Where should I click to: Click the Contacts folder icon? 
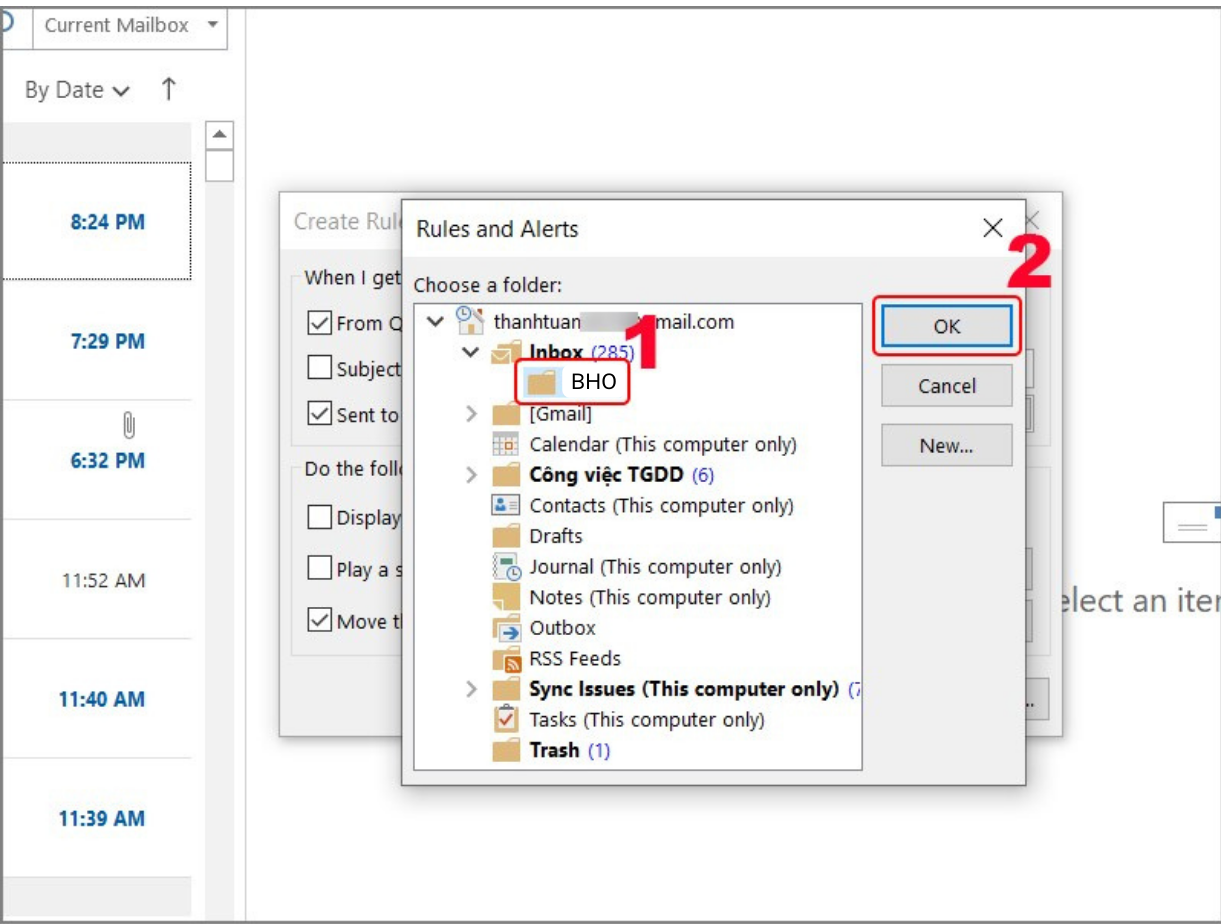click(x=506, y=506)
